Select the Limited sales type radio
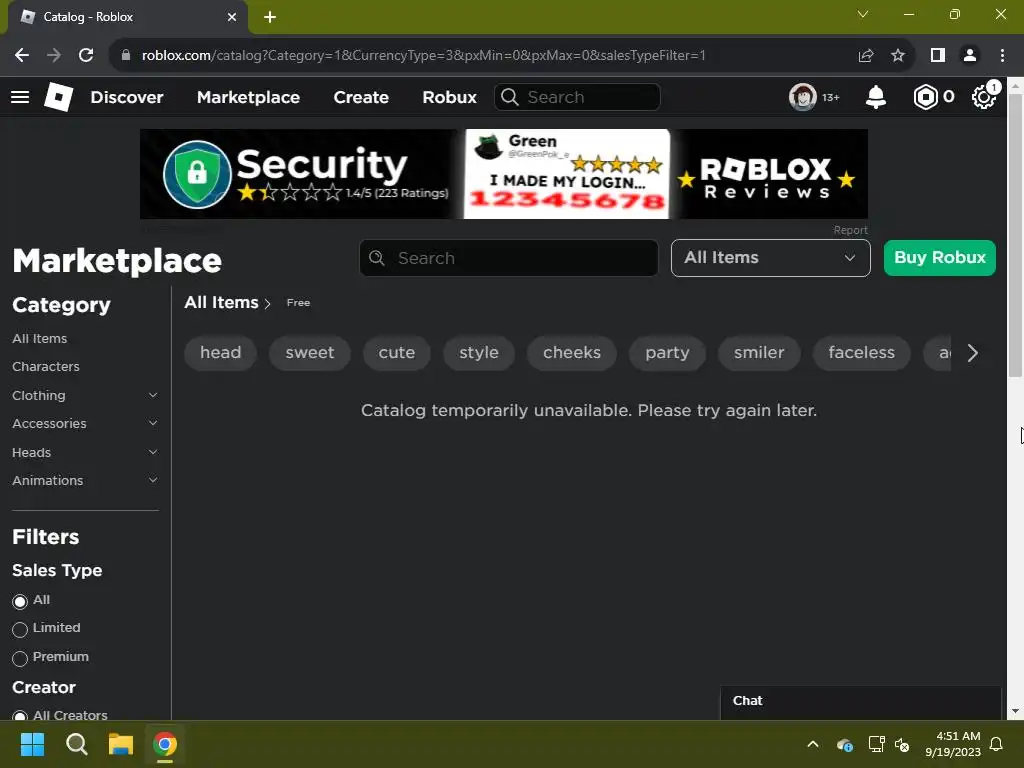The image size is (1024, 768). click(x=20, y=630)
